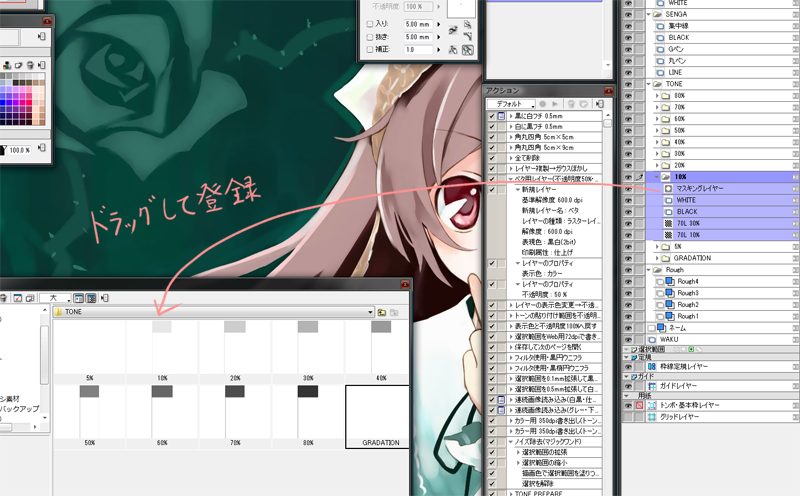Collapse the SENGA layer folder
Image resolution: width=800 pixels, height=496 pixels.
point(649,14)
